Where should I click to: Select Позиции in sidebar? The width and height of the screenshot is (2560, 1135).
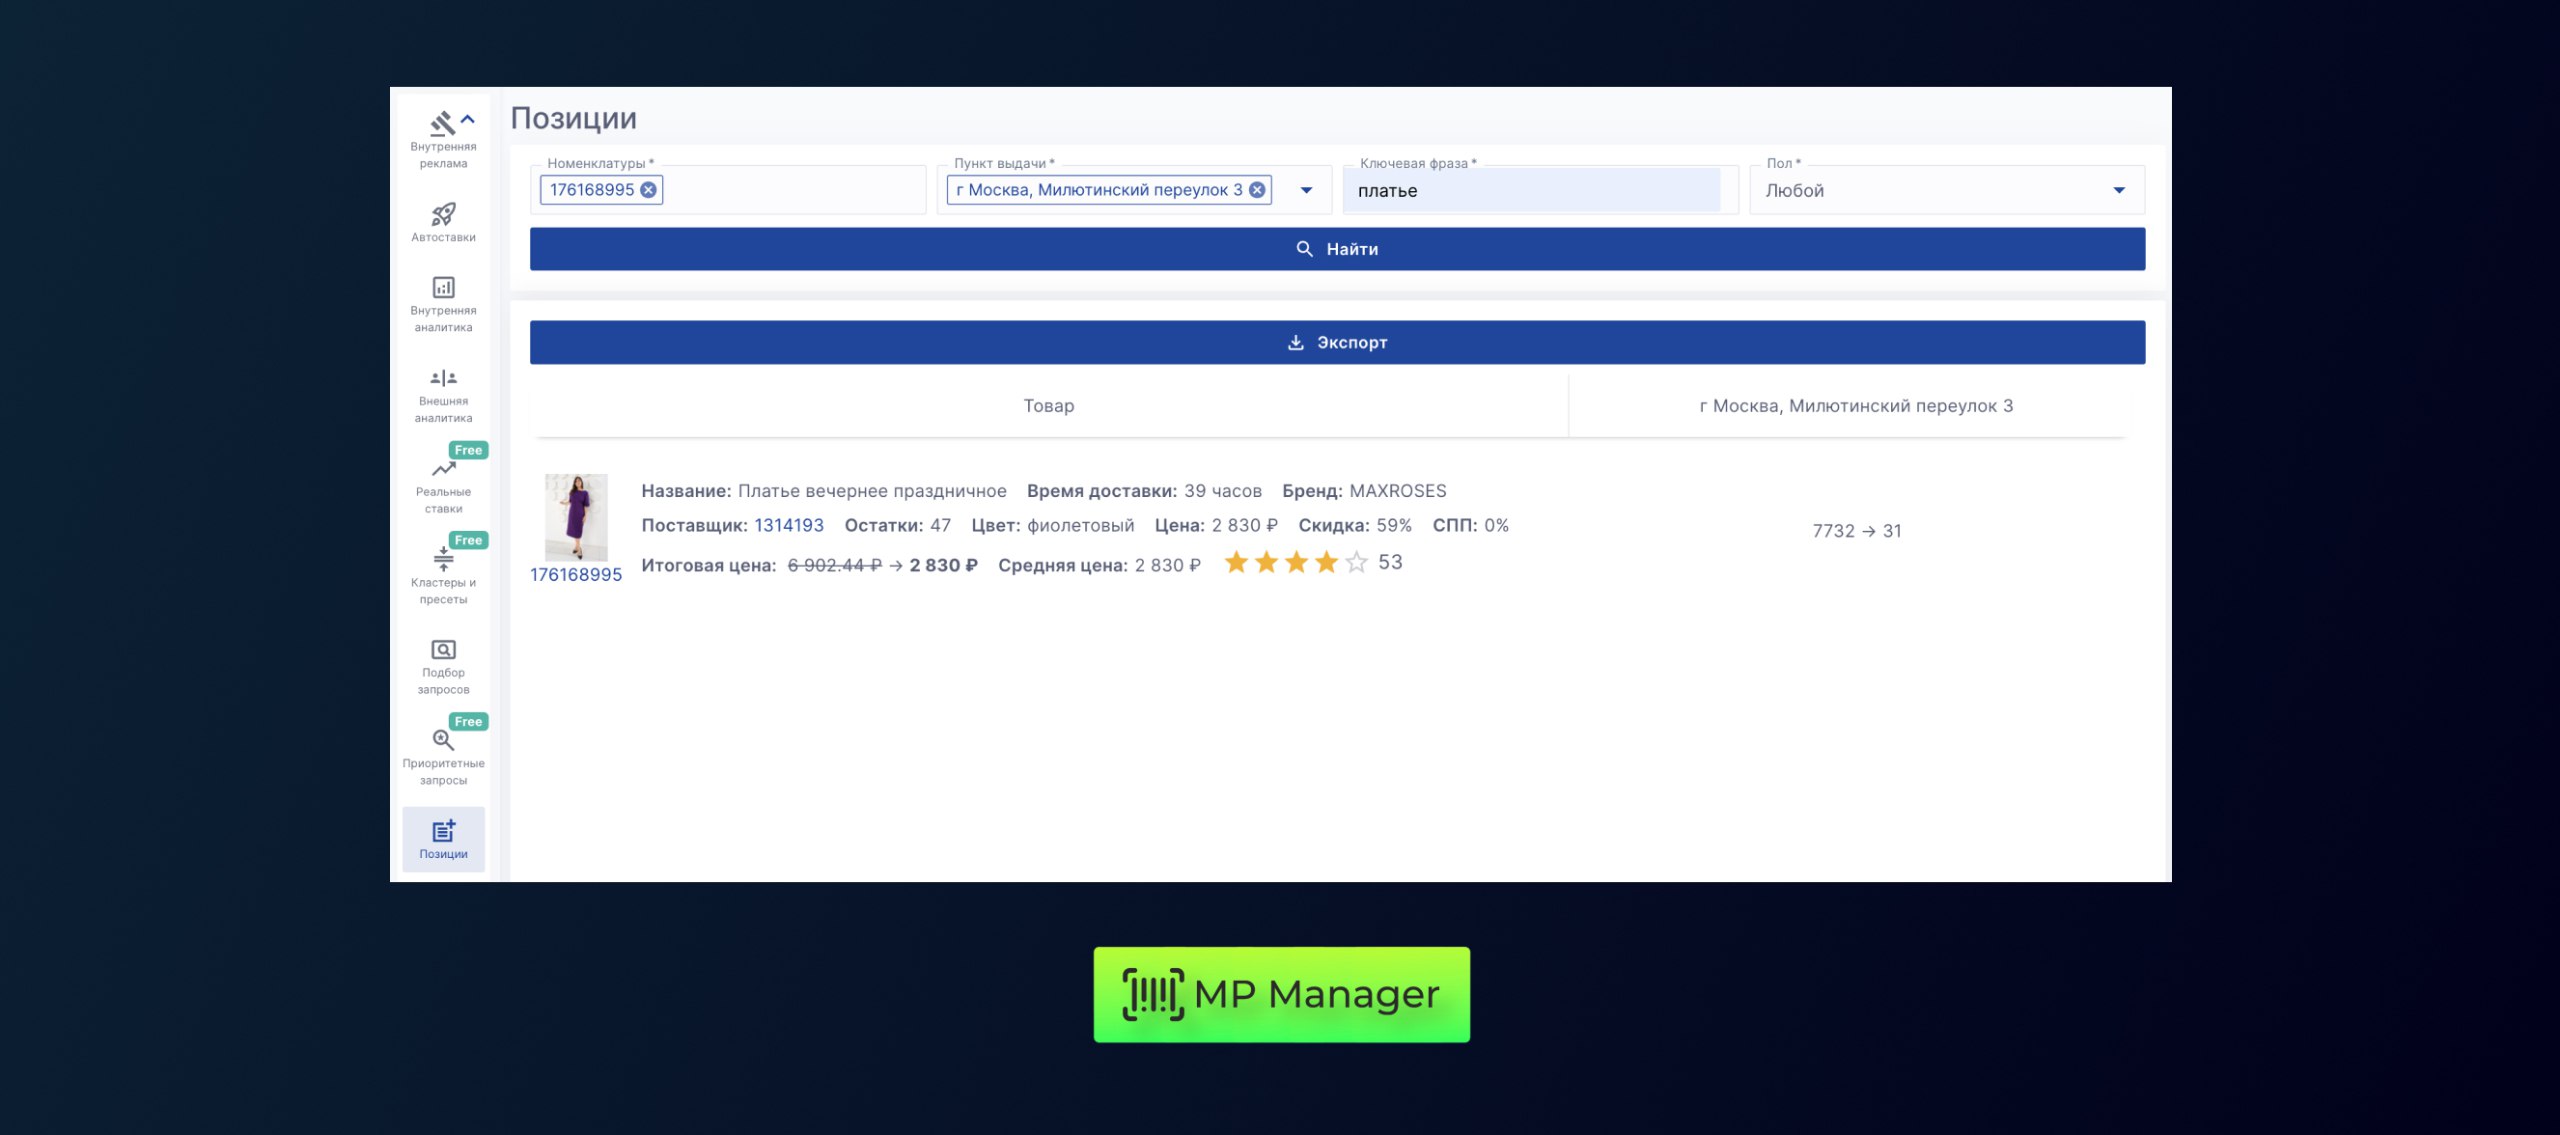click(x=443, y=838)
